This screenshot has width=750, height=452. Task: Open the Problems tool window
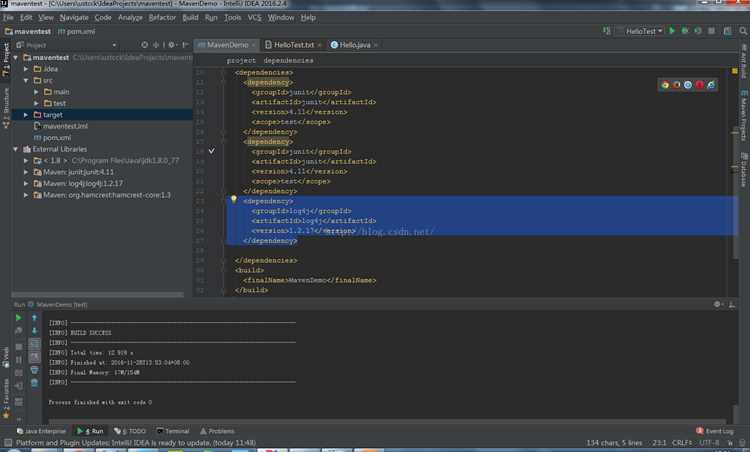[x=217, y=431]
